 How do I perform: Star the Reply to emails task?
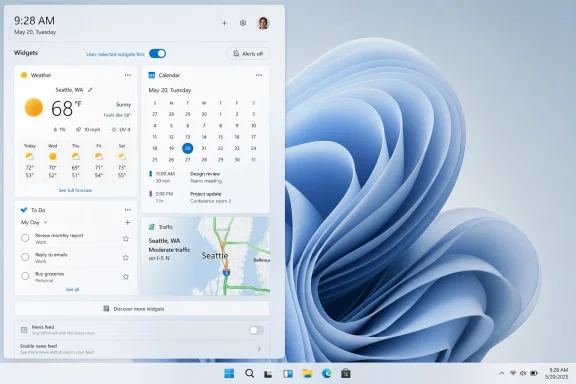pos(126,258)
